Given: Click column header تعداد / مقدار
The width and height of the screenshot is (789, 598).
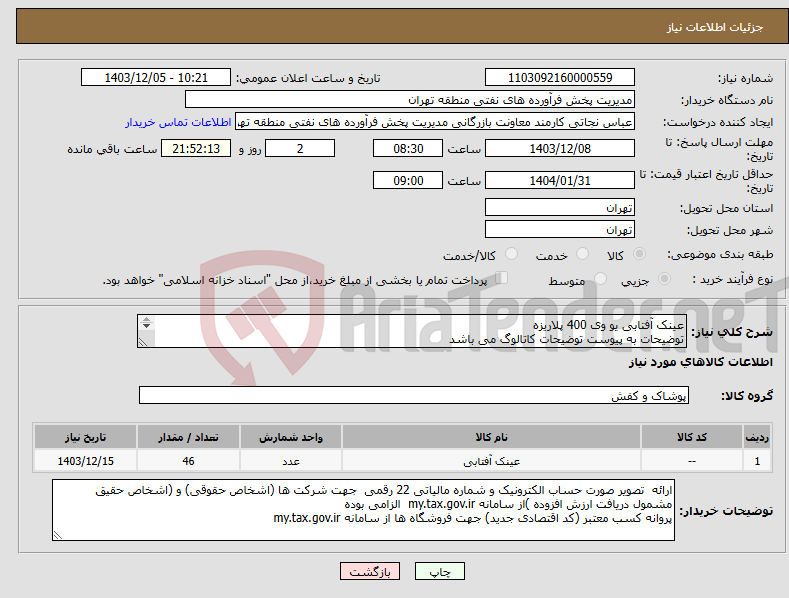Looking at the screenshot, I should (x=188, y=437).
